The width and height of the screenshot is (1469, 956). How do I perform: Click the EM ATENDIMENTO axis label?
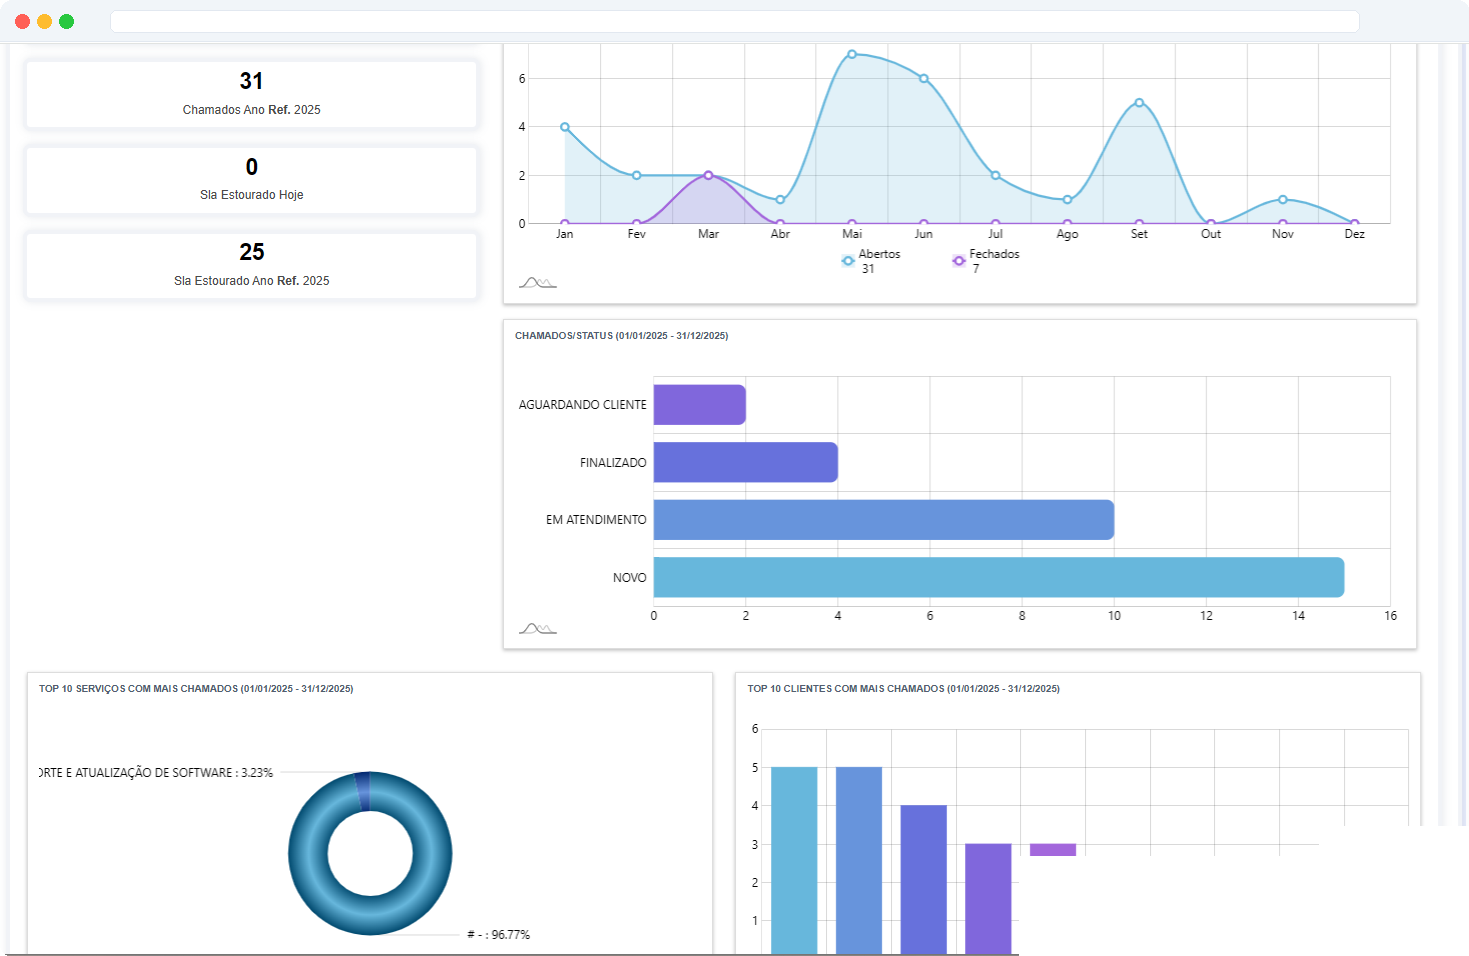tap(596, 520)
